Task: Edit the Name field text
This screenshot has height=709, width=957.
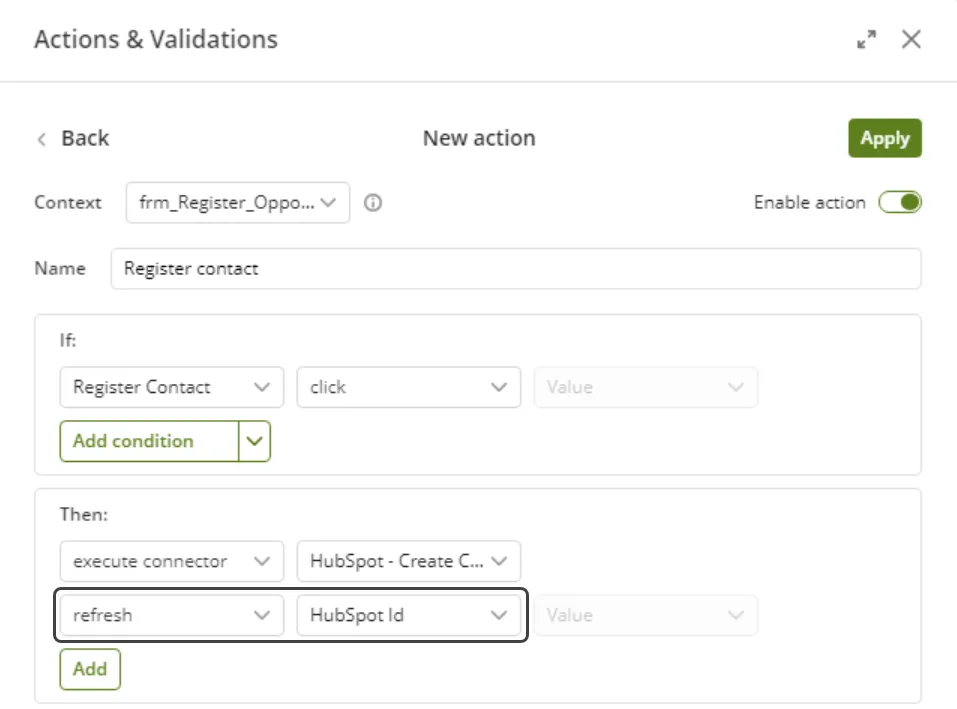Action: pos(516,268)
